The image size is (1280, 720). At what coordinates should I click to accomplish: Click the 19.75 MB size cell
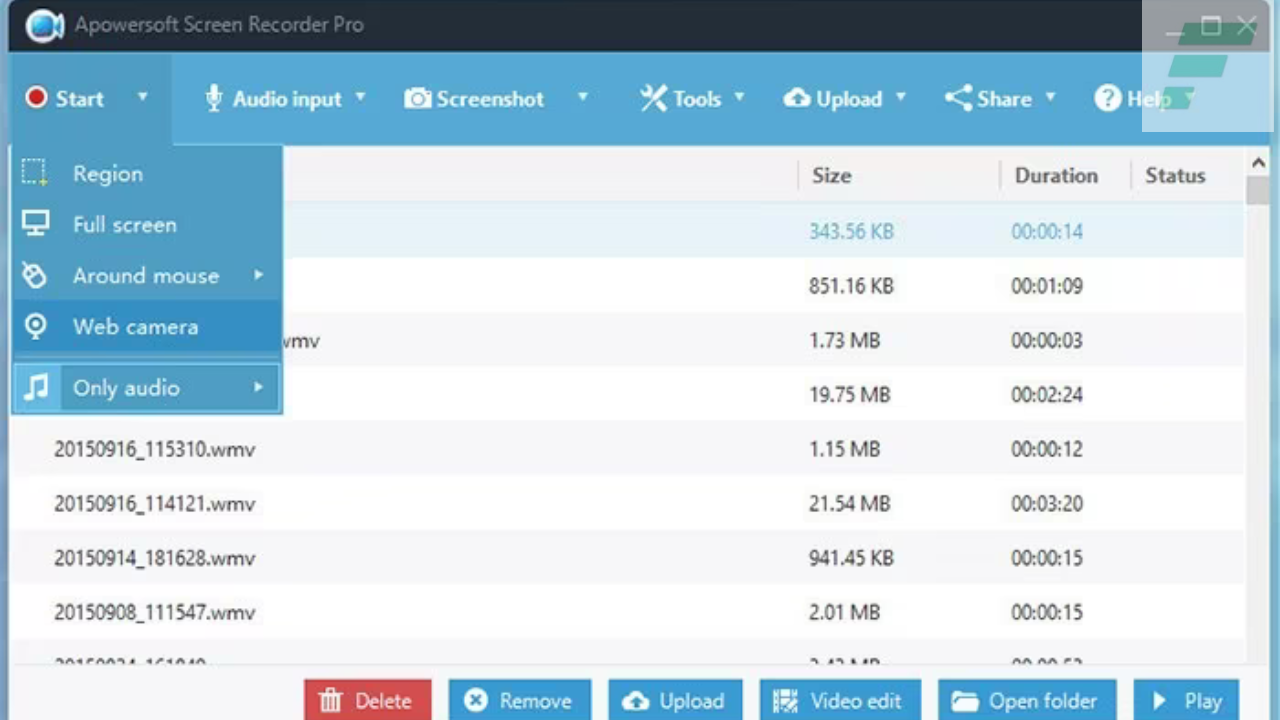tap(849, 394)
